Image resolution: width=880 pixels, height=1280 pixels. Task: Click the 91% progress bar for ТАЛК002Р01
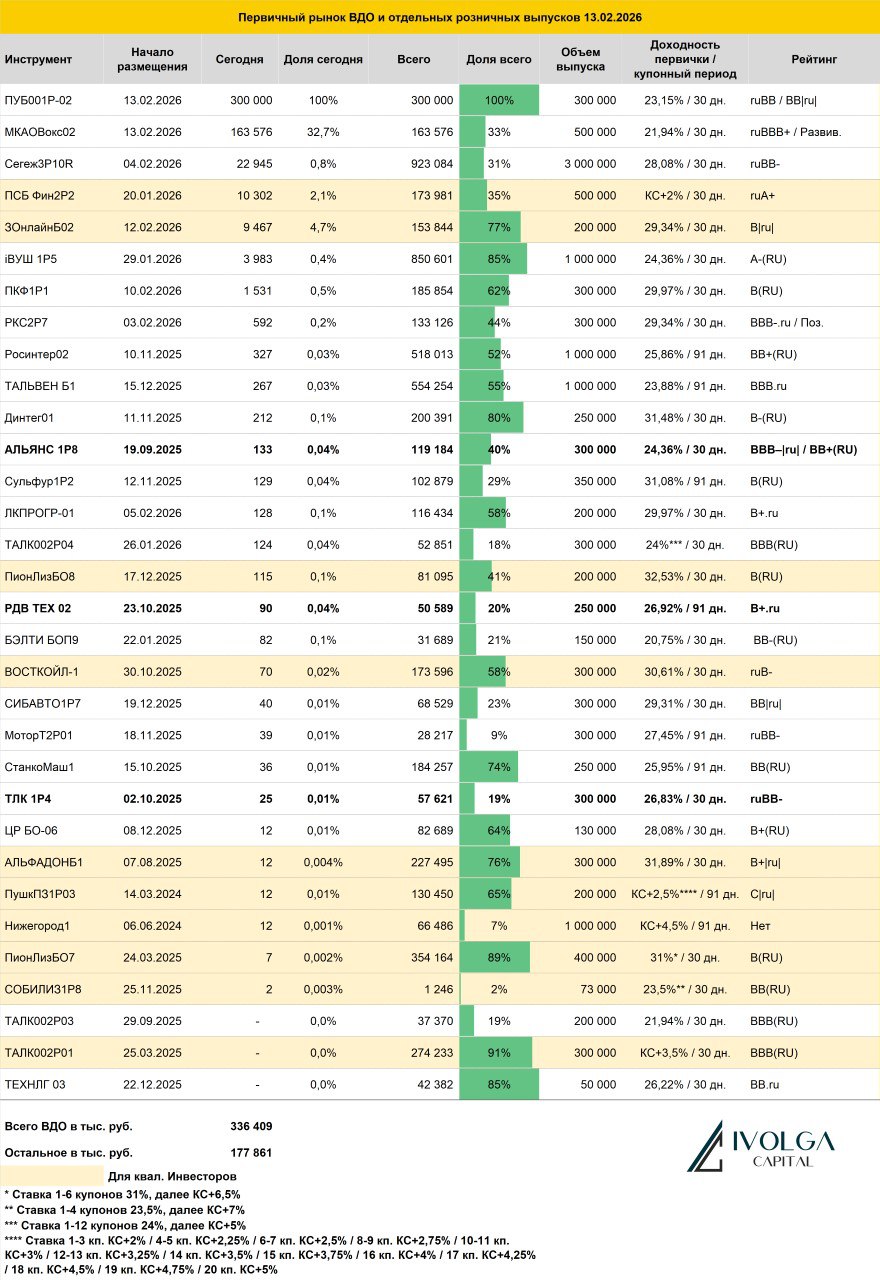496,1052
